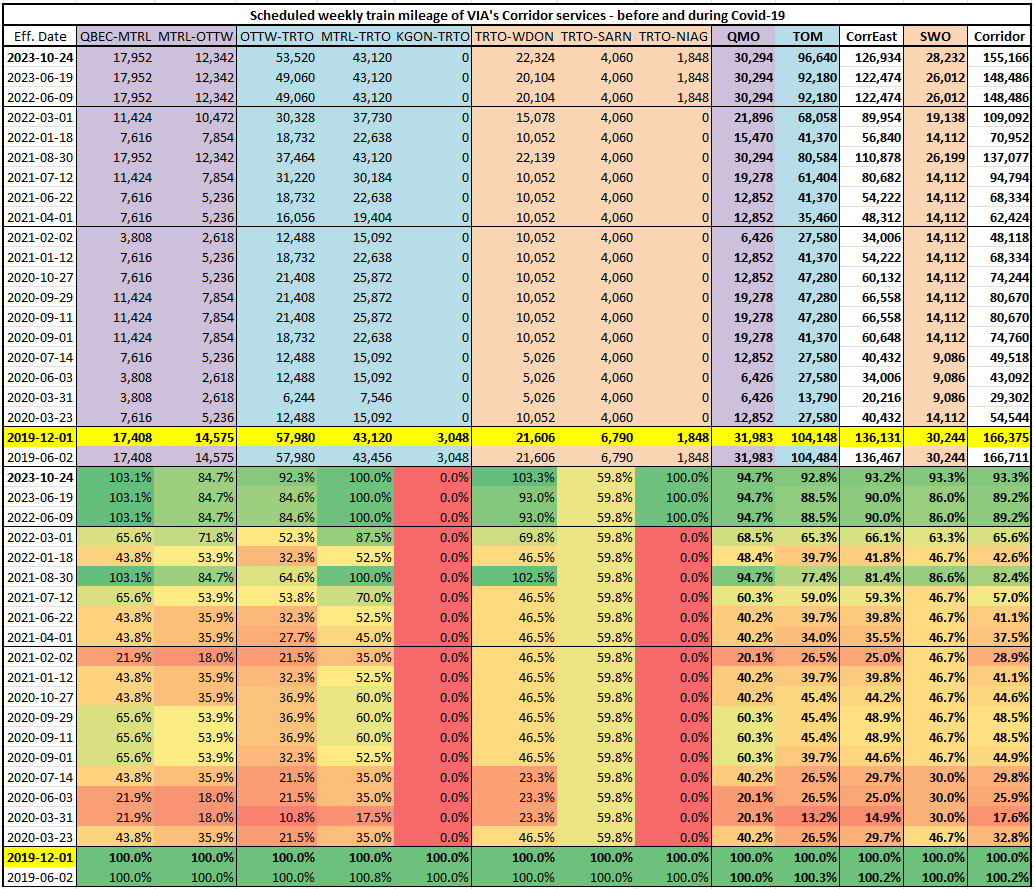Viewport: 1034px width, 889px height.
Task: Select the QBEC-MTRL column header
Action: tap(115, 36)
